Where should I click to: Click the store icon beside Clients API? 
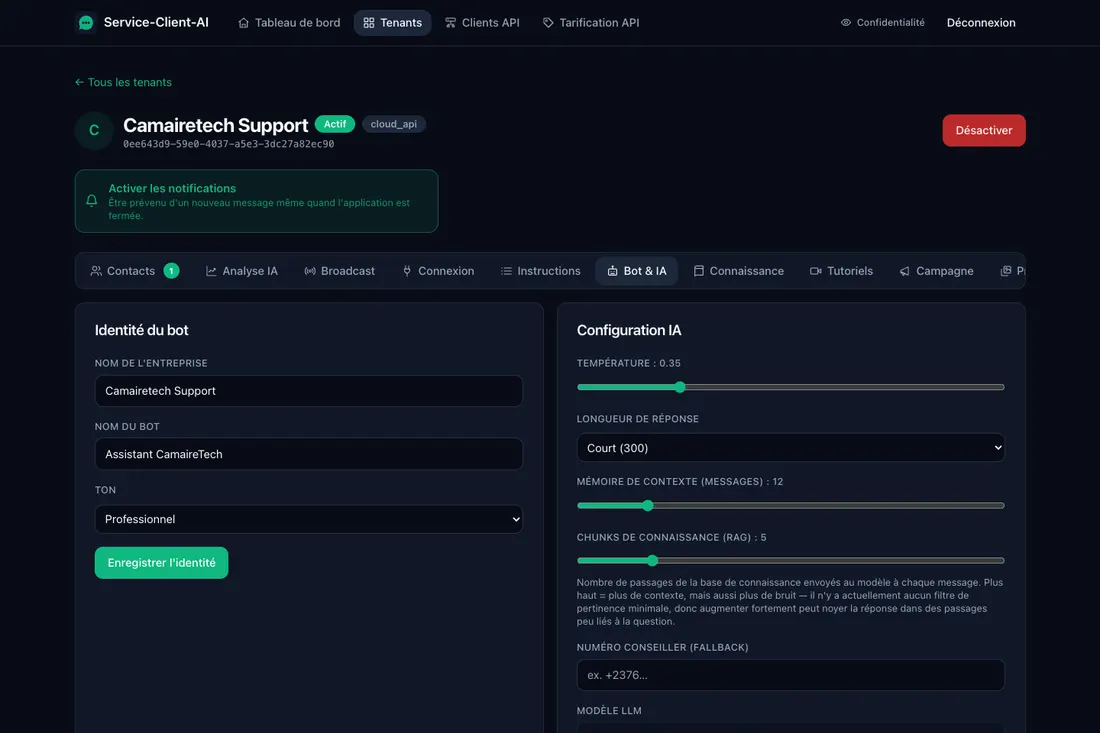point(450,23)
